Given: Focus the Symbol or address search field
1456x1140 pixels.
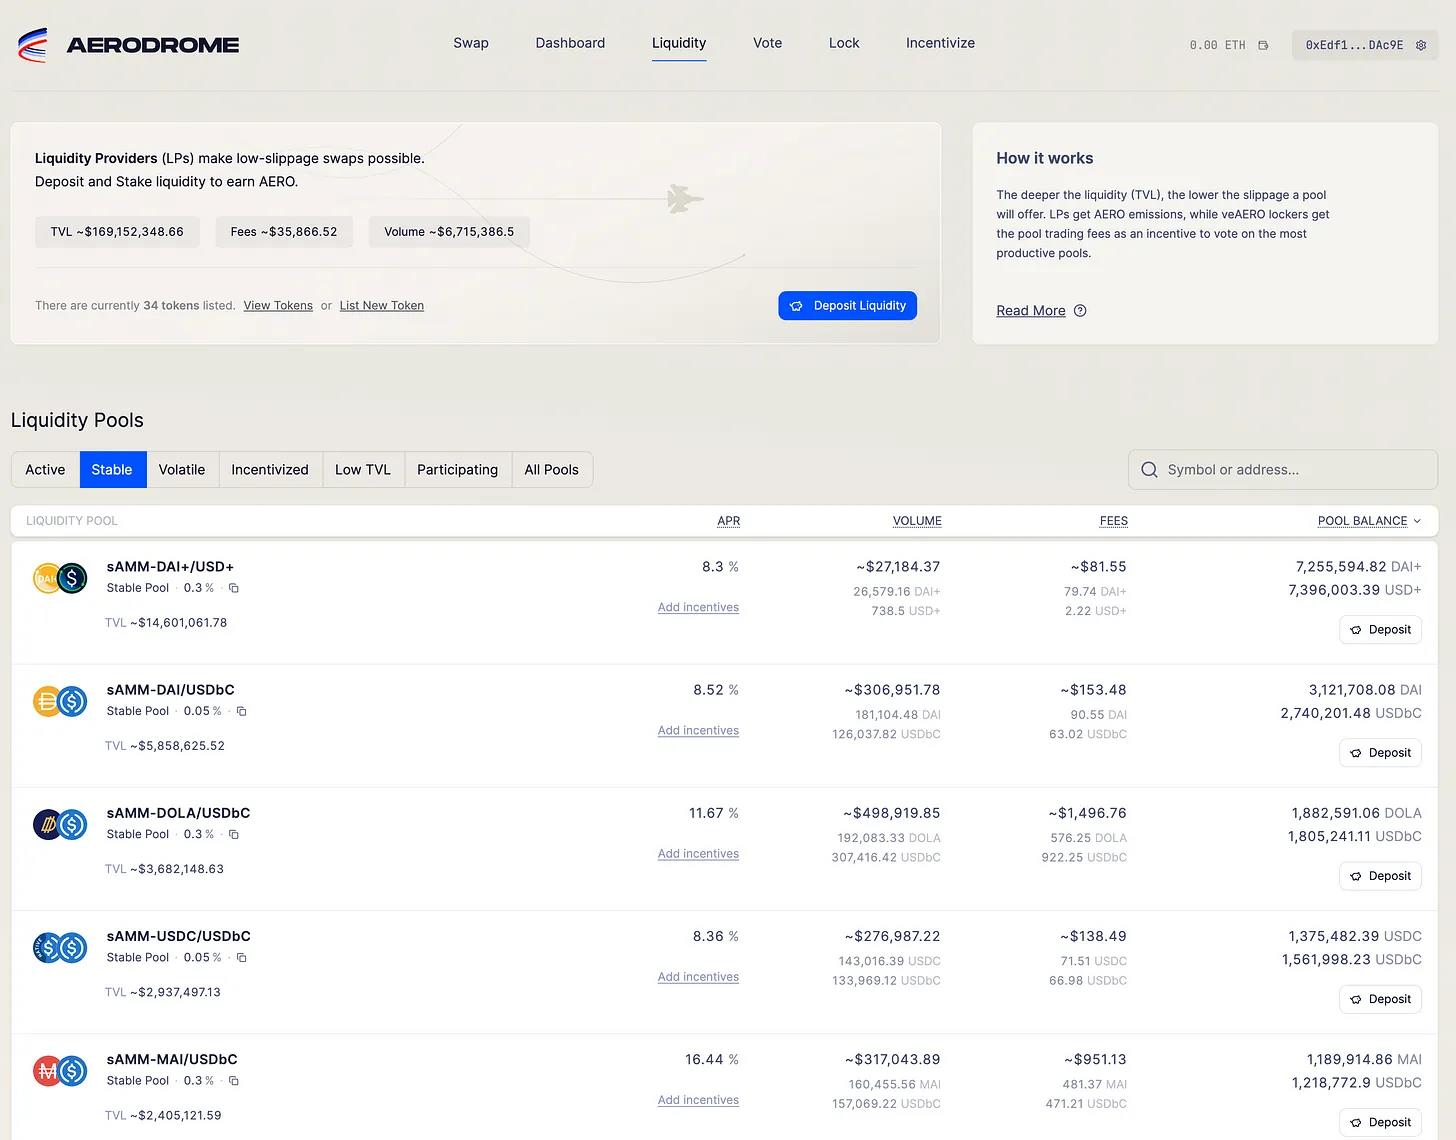Looking at the screenshot, I should pos(1283,470).
